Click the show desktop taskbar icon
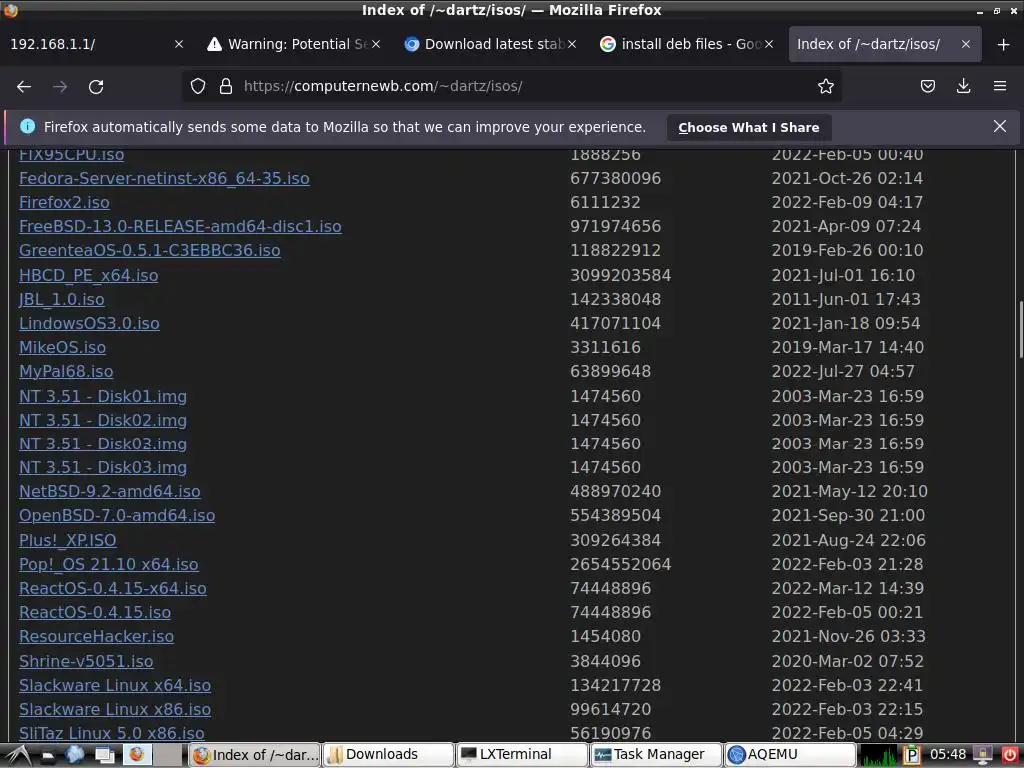 (104, 756)
